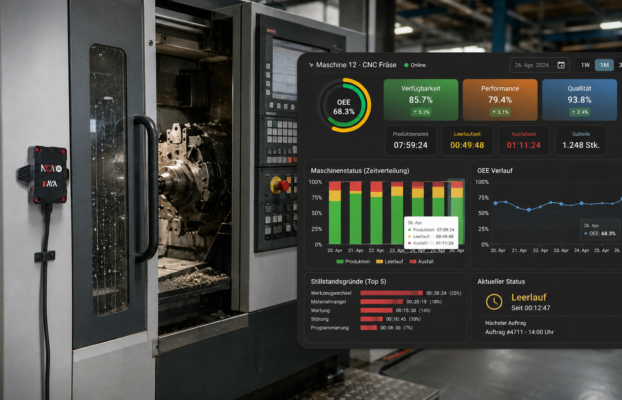Open Auftrag #4711 - 14:00 Uhr
Viewport: 622px width, 400px height.
[519, 332]
